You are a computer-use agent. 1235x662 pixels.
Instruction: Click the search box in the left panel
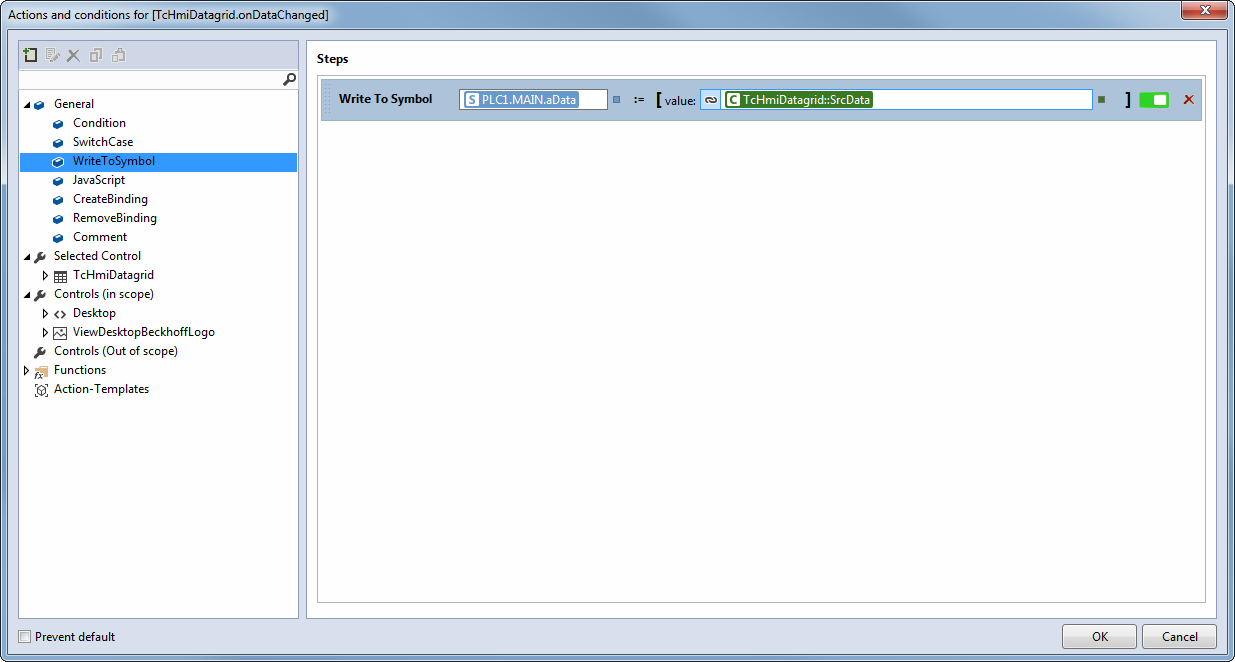[150, 79]
